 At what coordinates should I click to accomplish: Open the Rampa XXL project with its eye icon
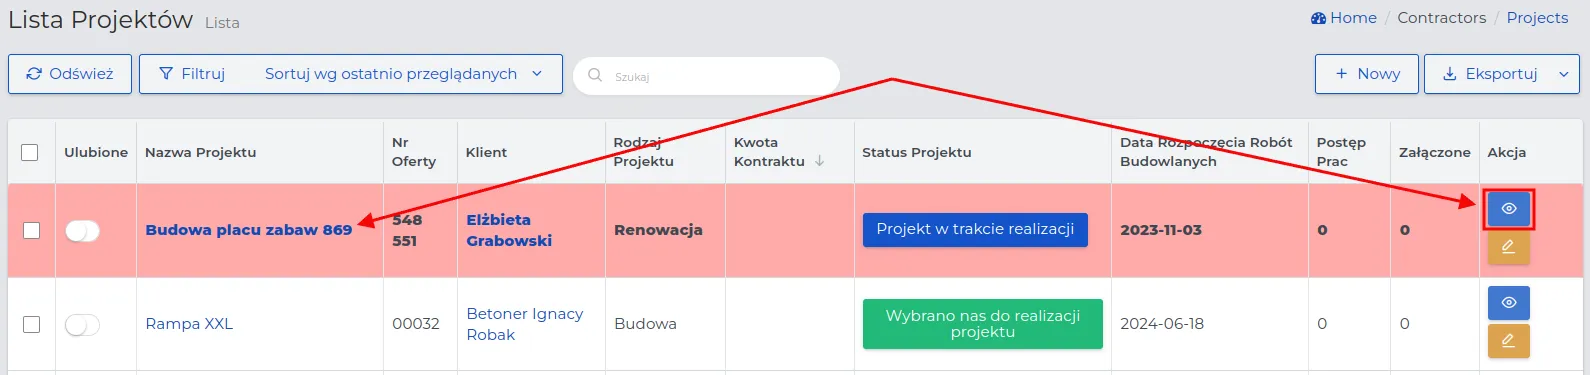[x=1508, y=303]
